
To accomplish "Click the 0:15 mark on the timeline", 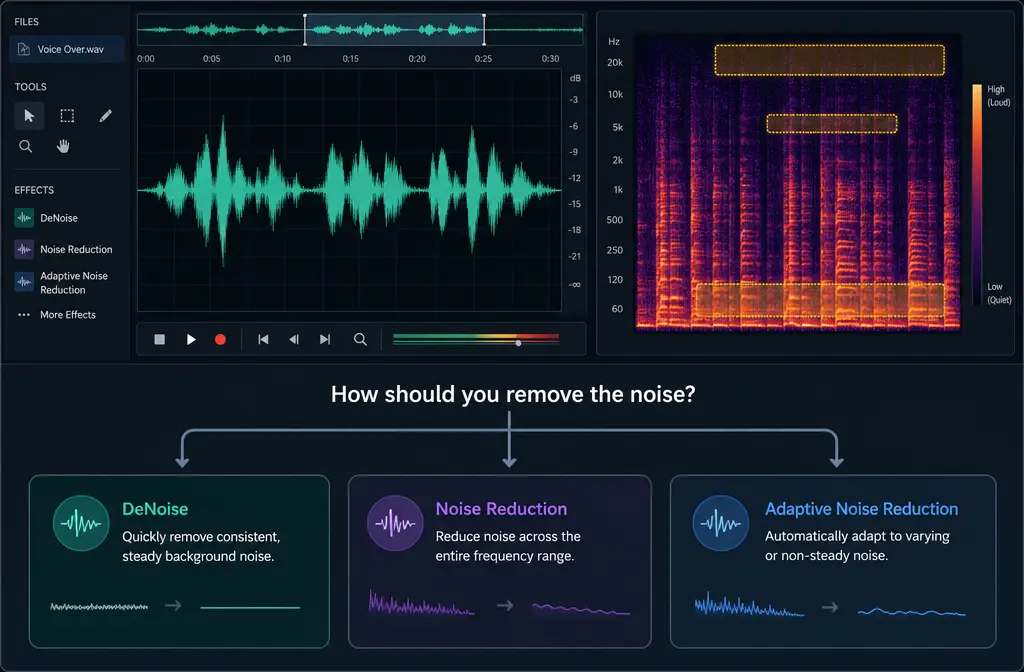I will (x=351, y=59).
